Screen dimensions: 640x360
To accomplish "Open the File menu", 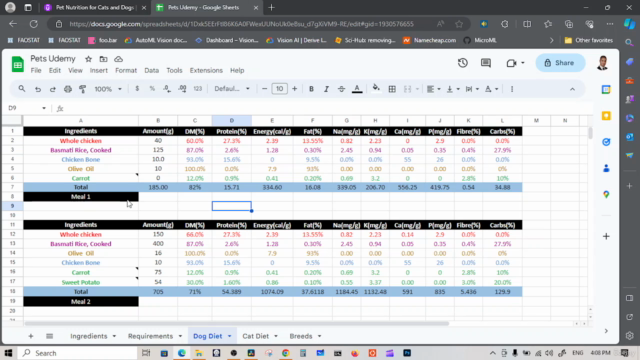I will click(x=36, y=70).
